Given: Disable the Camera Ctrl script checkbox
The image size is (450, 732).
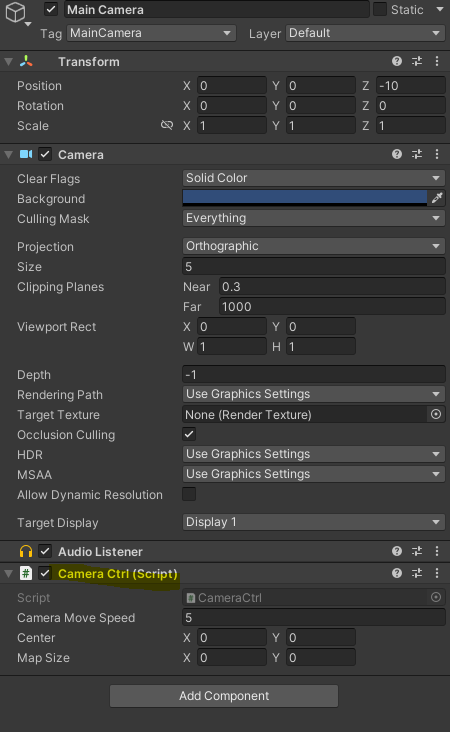Looking at the screenshot, I should click(45, 573).
